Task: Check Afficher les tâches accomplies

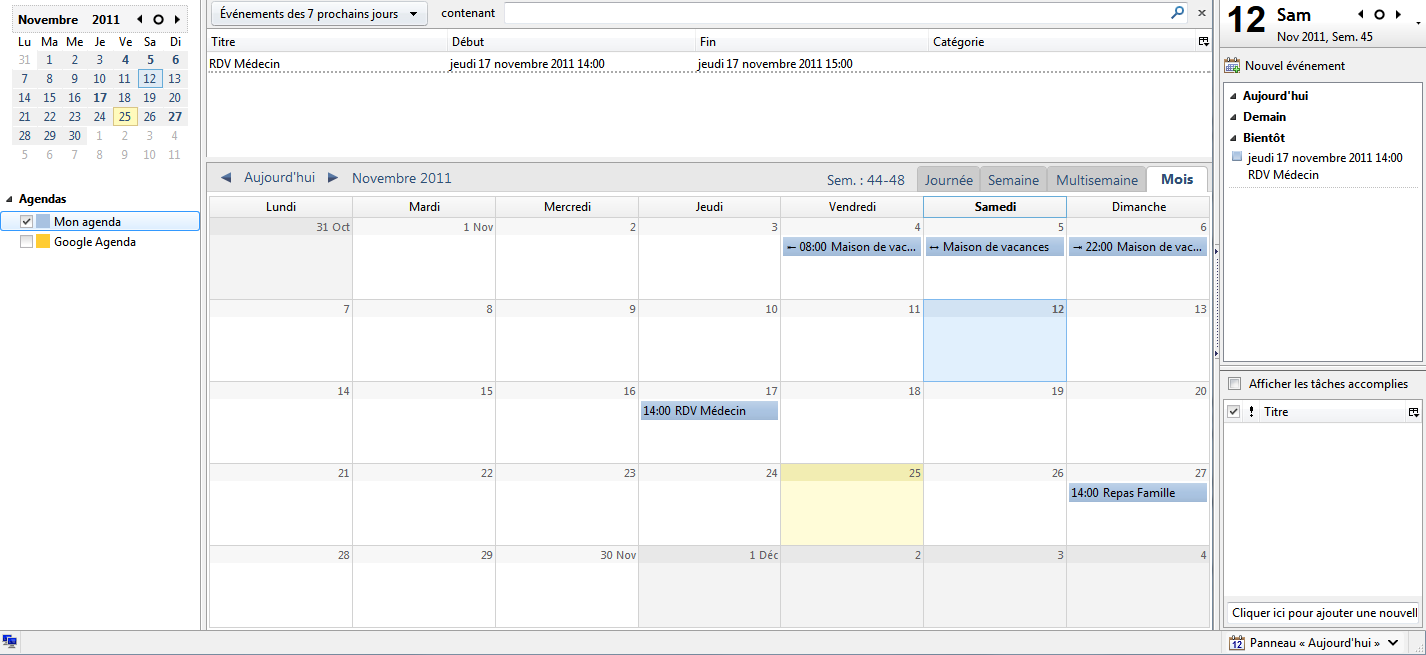Action: (1234, 384)
